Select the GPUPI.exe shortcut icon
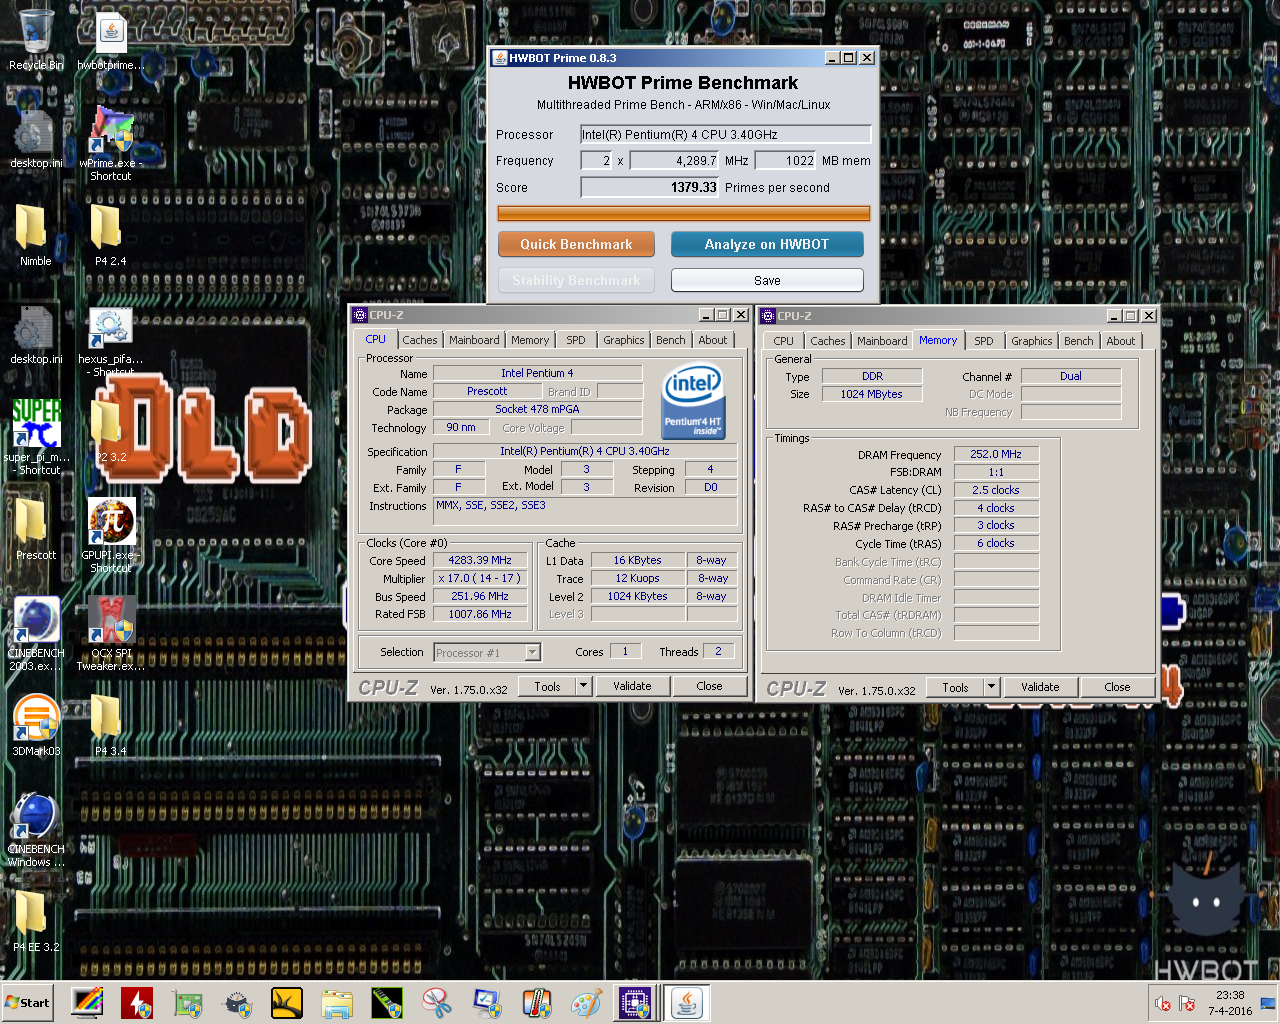The height and width of the screenshot is (1024, 1280). [x=111, y=535]
